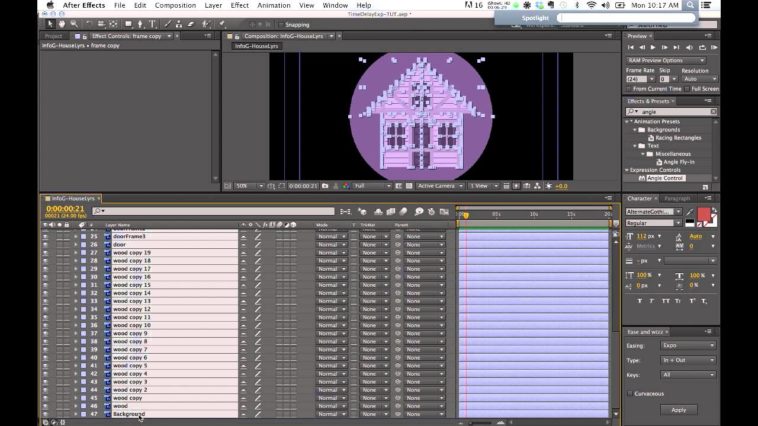The width and height of the screenshot is (758, 426).
Task: Check the From Current Time option
Action: click(x=630, y=89)
